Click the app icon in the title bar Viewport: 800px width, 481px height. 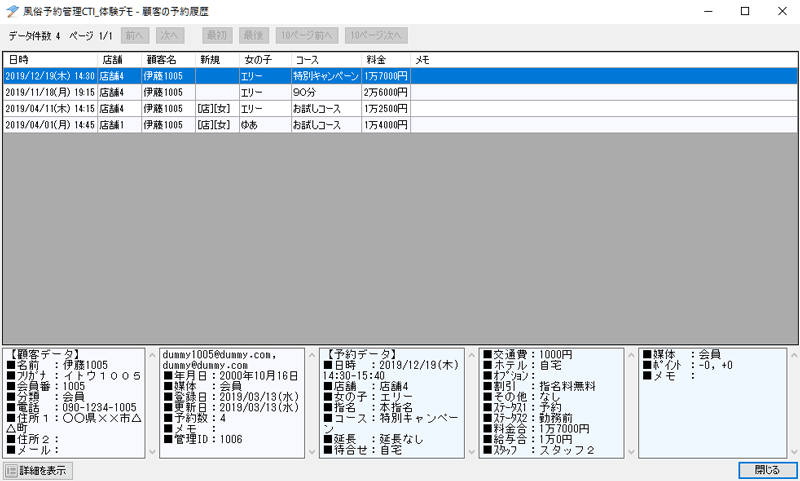click(12, 11)
